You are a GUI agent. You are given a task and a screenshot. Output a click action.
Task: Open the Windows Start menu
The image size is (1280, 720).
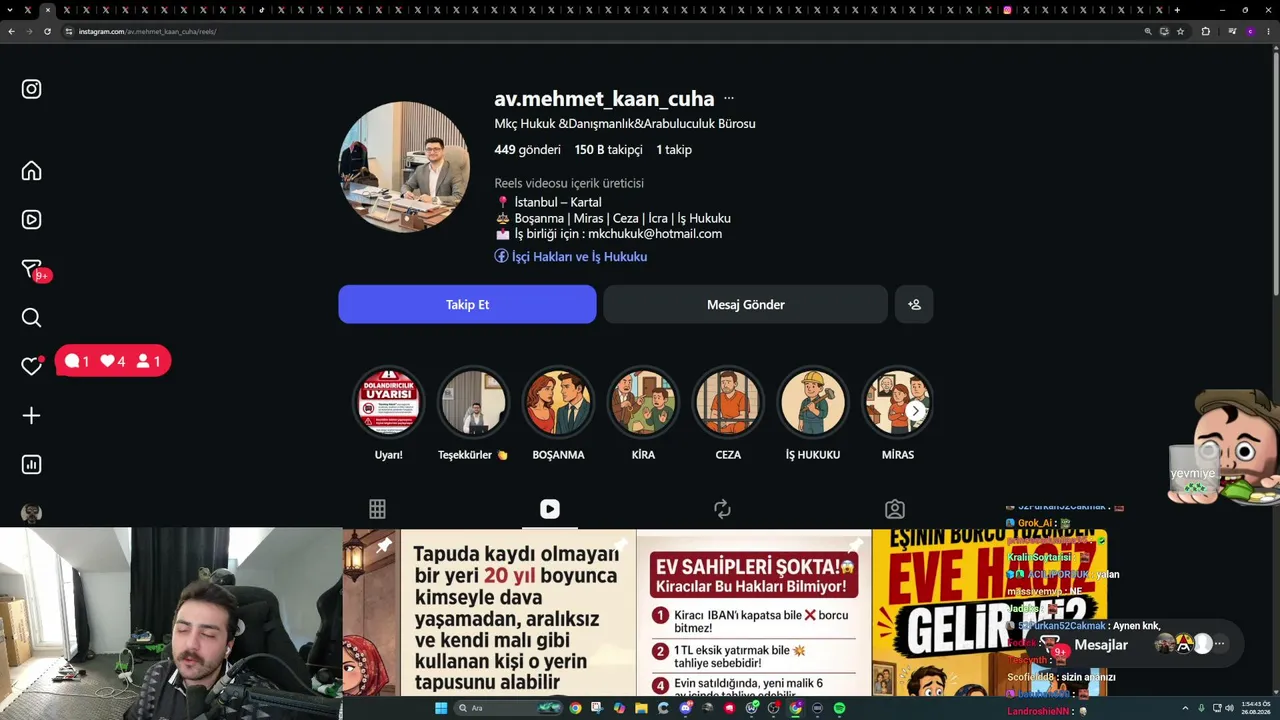(441, 708)
